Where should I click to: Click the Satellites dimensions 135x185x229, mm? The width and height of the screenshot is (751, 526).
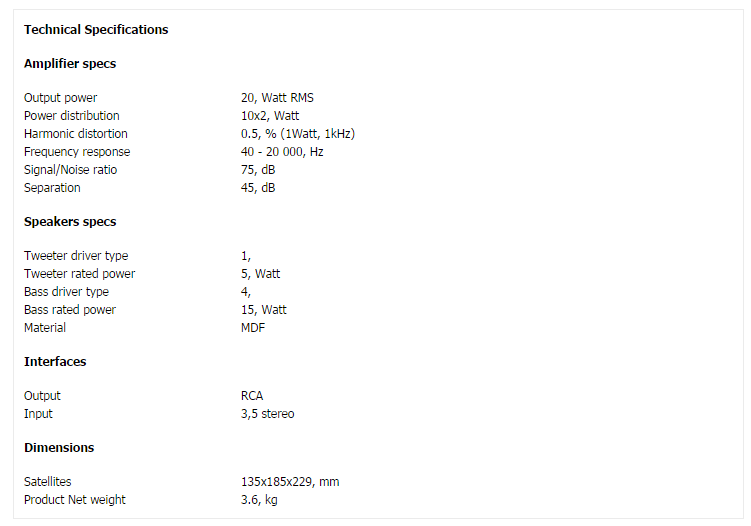[290, 482]
